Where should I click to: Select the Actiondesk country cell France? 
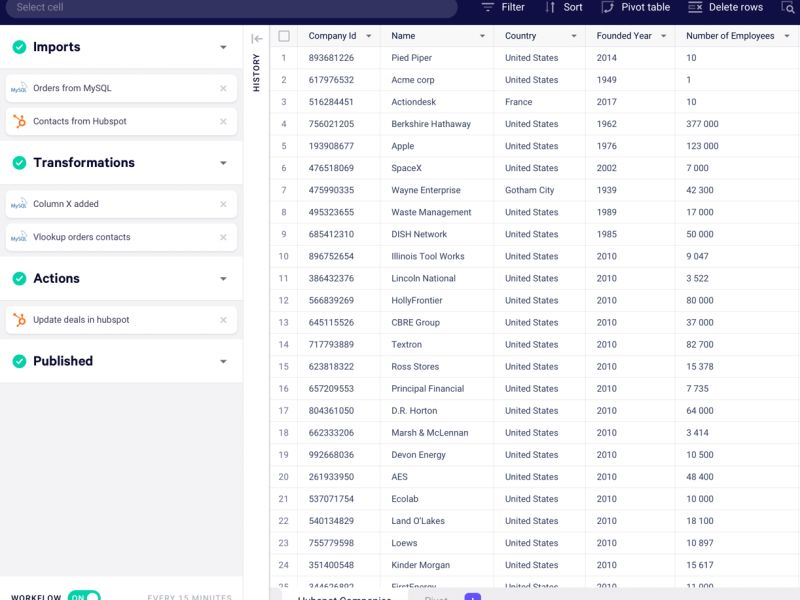[539, 102]
